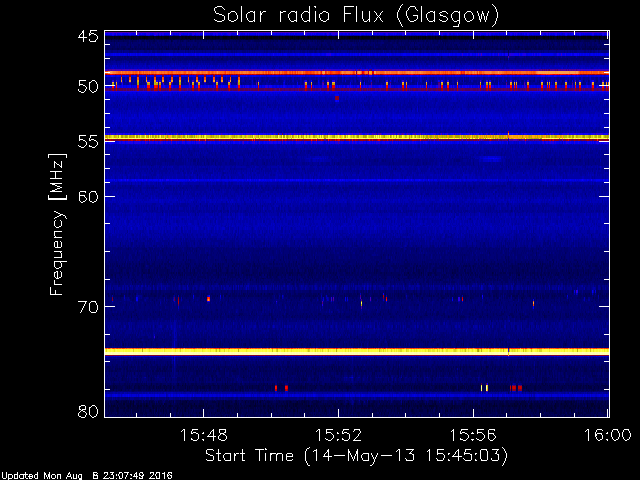Click the 15:48 time tick label
This screenshot has width=640, height=480.
click(203, 435)
